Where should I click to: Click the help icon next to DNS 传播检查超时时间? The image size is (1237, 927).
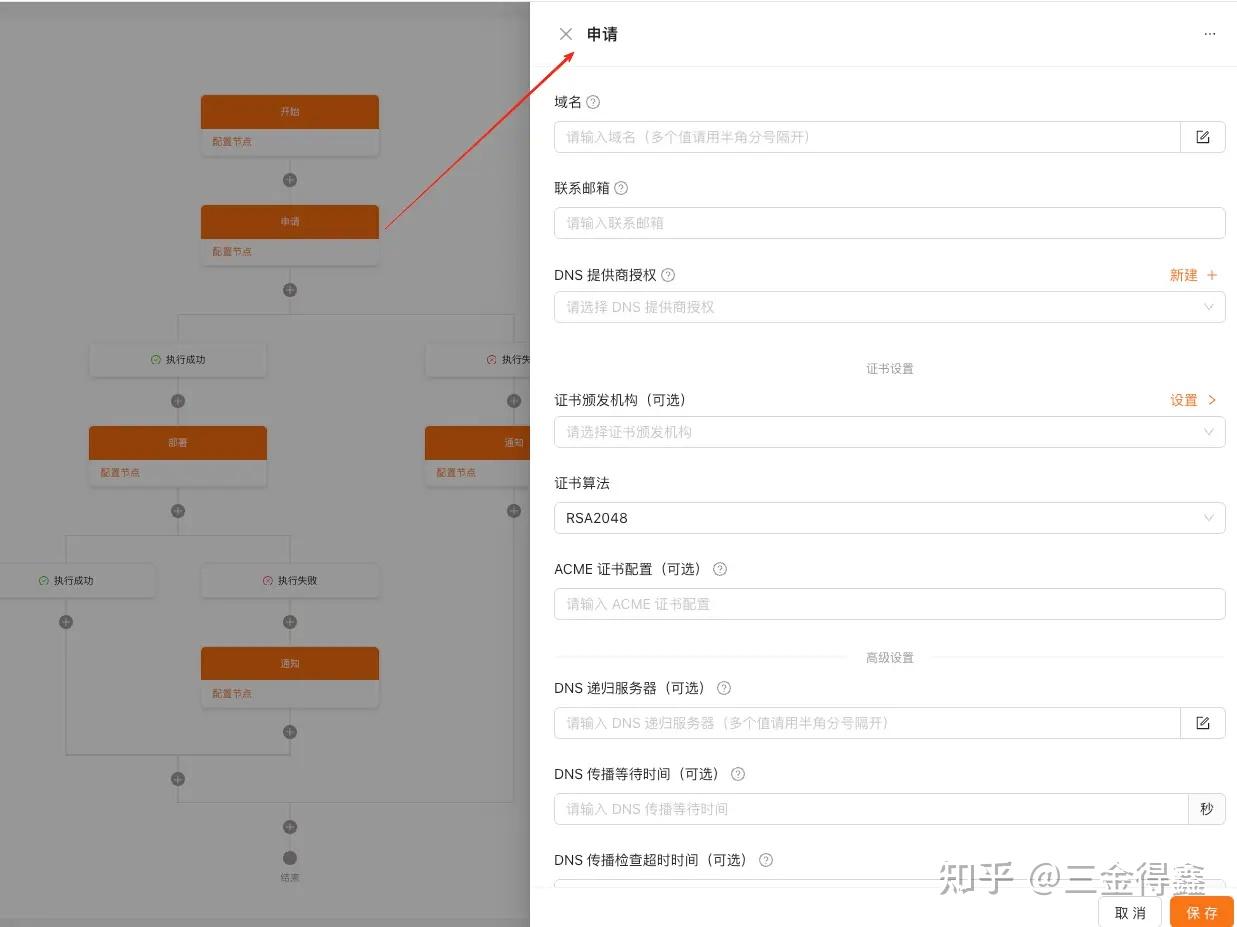click(765, 859)
